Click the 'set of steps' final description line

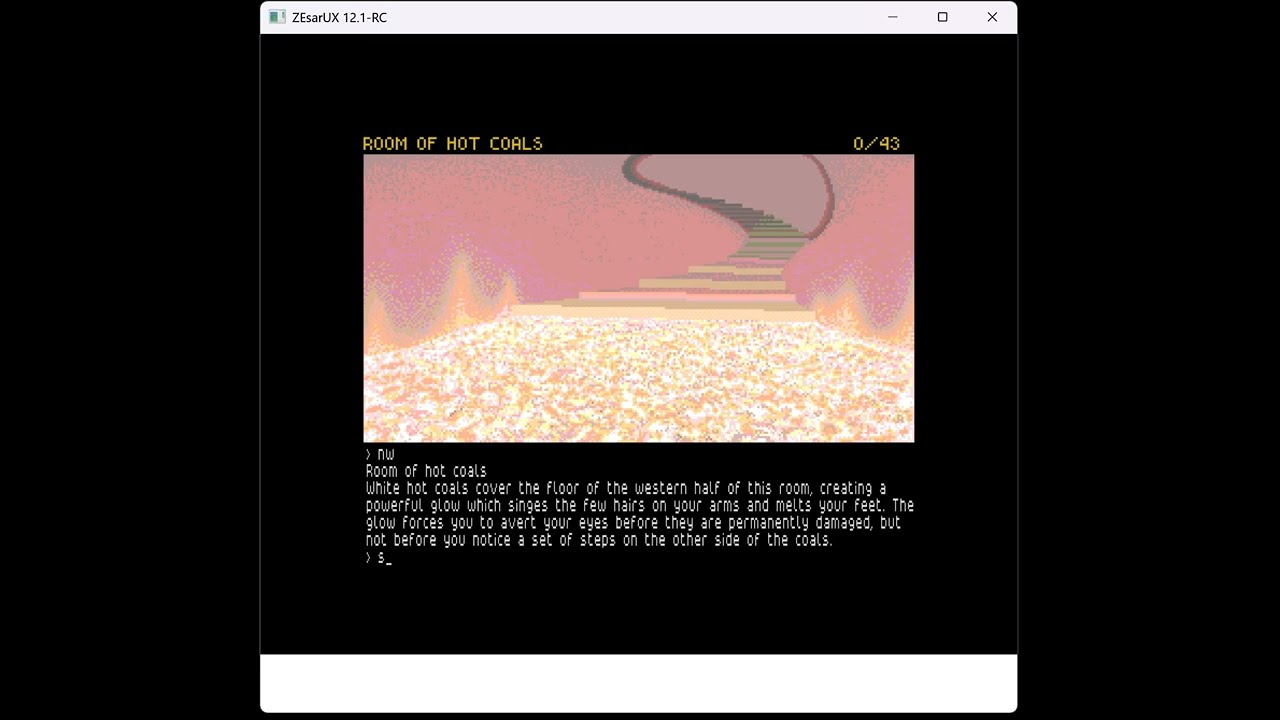tap(598, 540)
